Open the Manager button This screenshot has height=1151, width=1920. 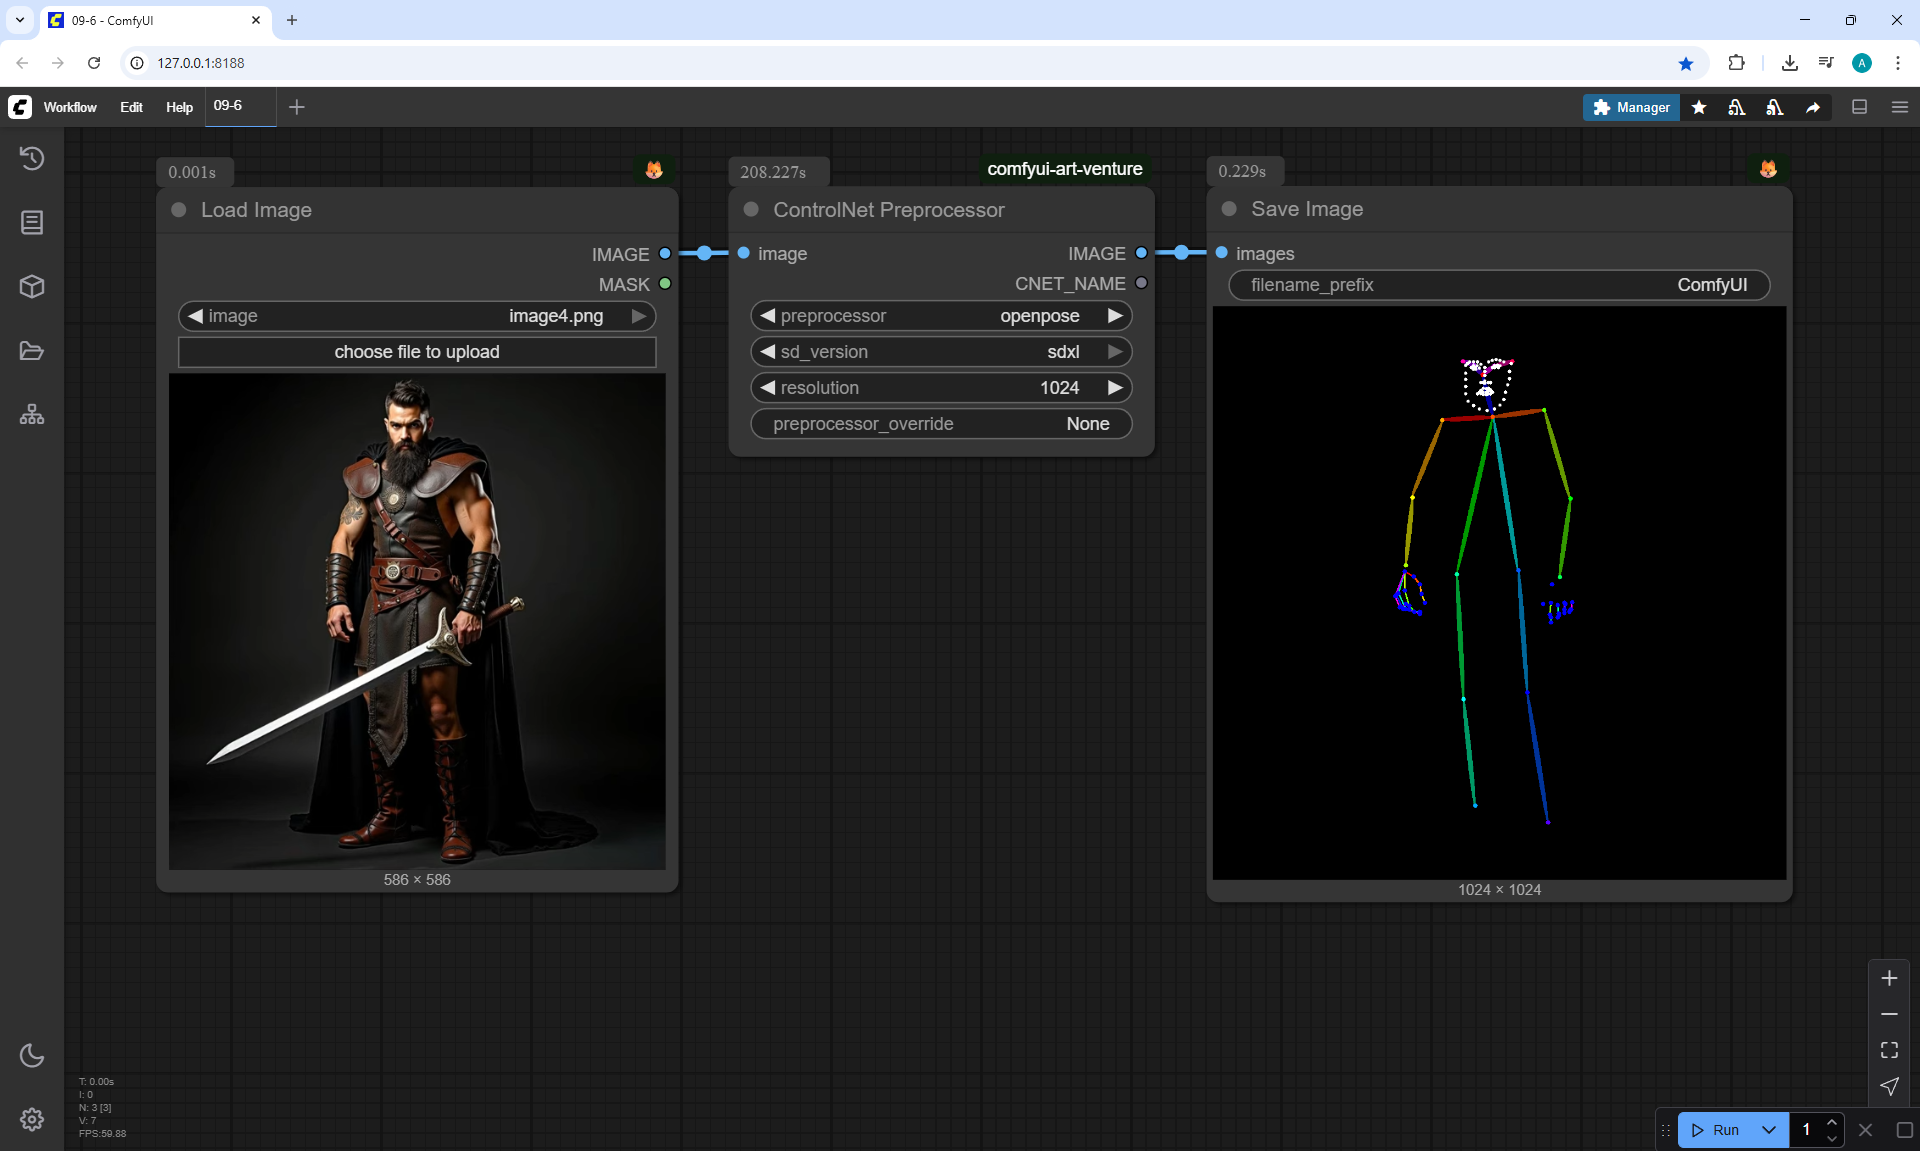click(x=1631, y=107)
